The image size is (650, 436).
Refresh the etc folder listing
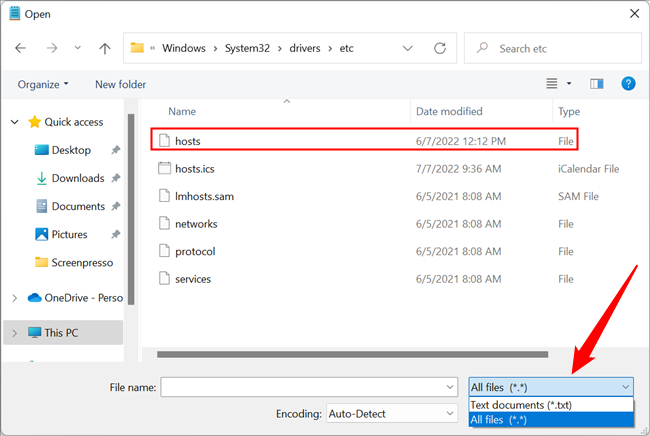pyautogui.click(x=439, y=48)
